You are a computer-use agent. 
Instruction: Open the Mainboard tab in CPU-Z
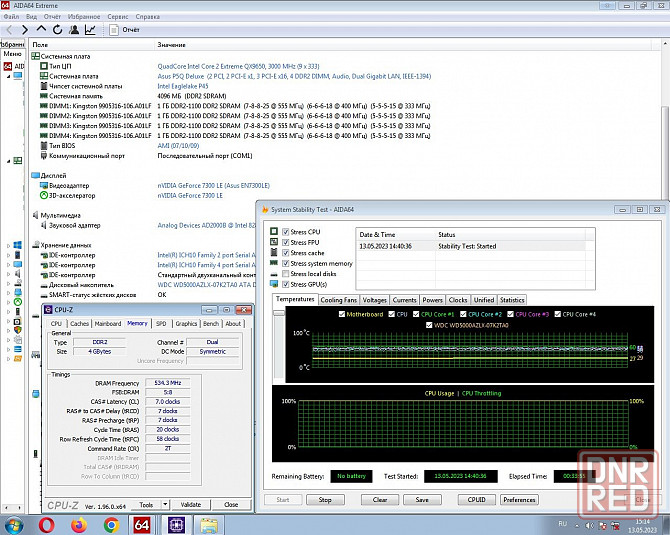click(108, 323)
